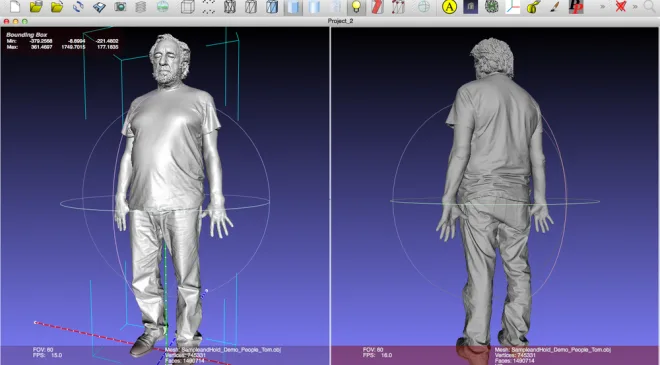This screenshot has width=660, height=365.
Task: Reload the mesh with blue arrows icon
Action: point(78,6)
